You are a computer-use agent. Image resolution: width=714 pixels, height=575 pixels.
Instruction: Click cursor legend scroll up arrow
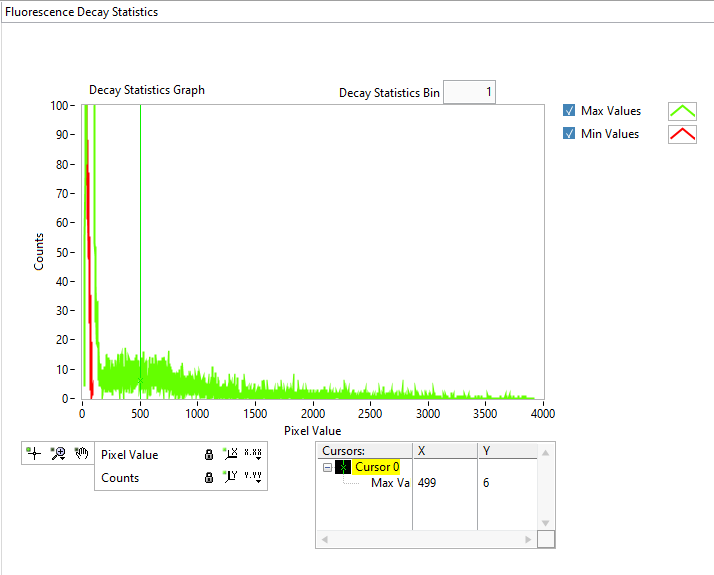click(x=546, y=453)
